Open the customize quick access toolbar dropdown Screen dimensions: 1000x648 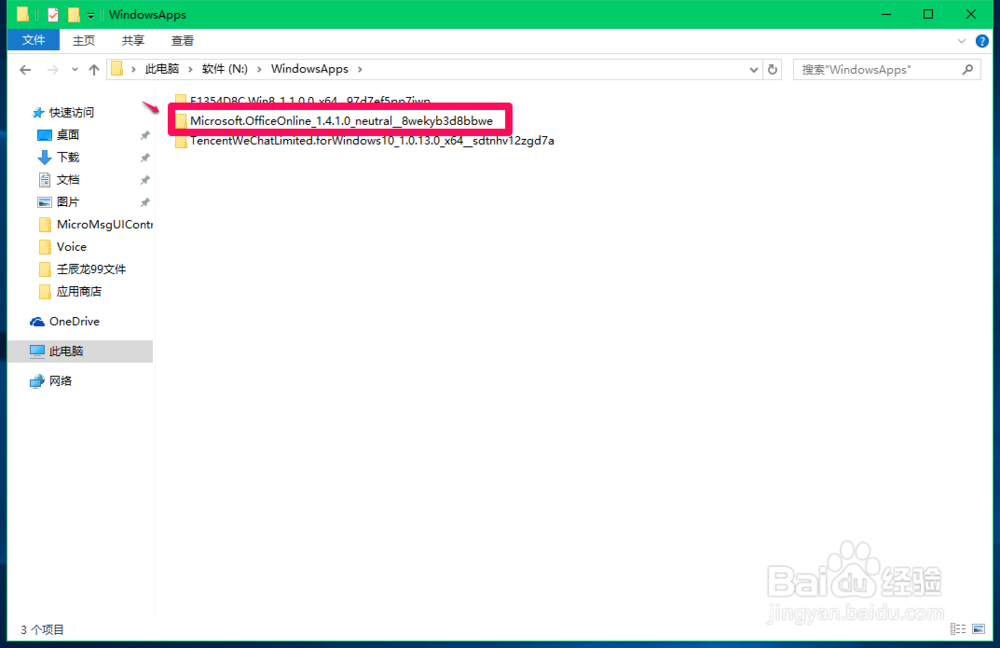coord(91,15)
